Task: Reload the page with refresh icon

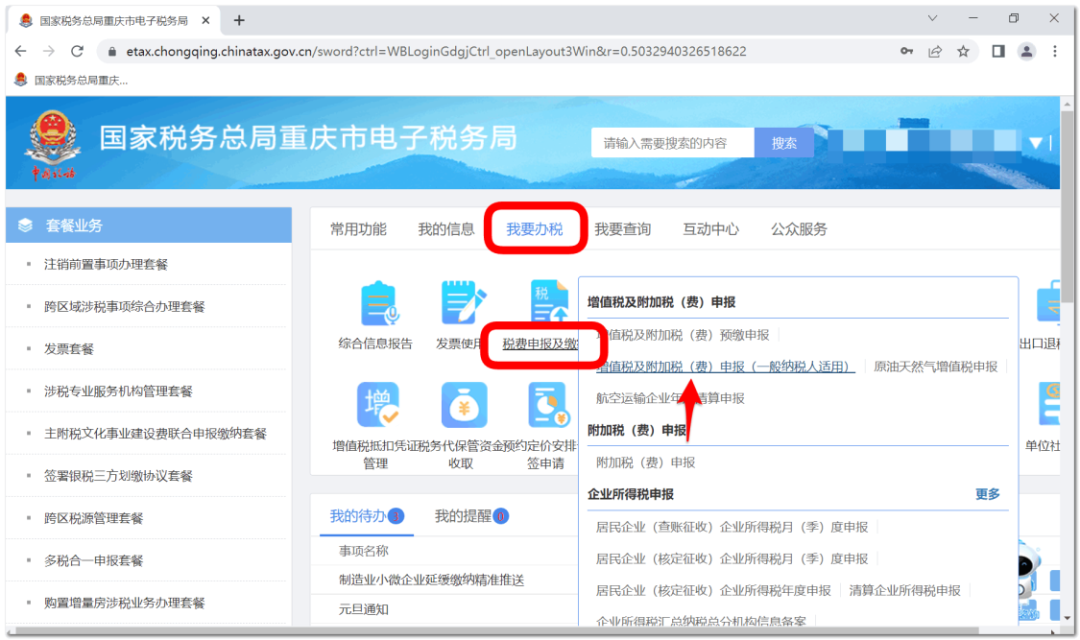Action: (x=77, y=51)
